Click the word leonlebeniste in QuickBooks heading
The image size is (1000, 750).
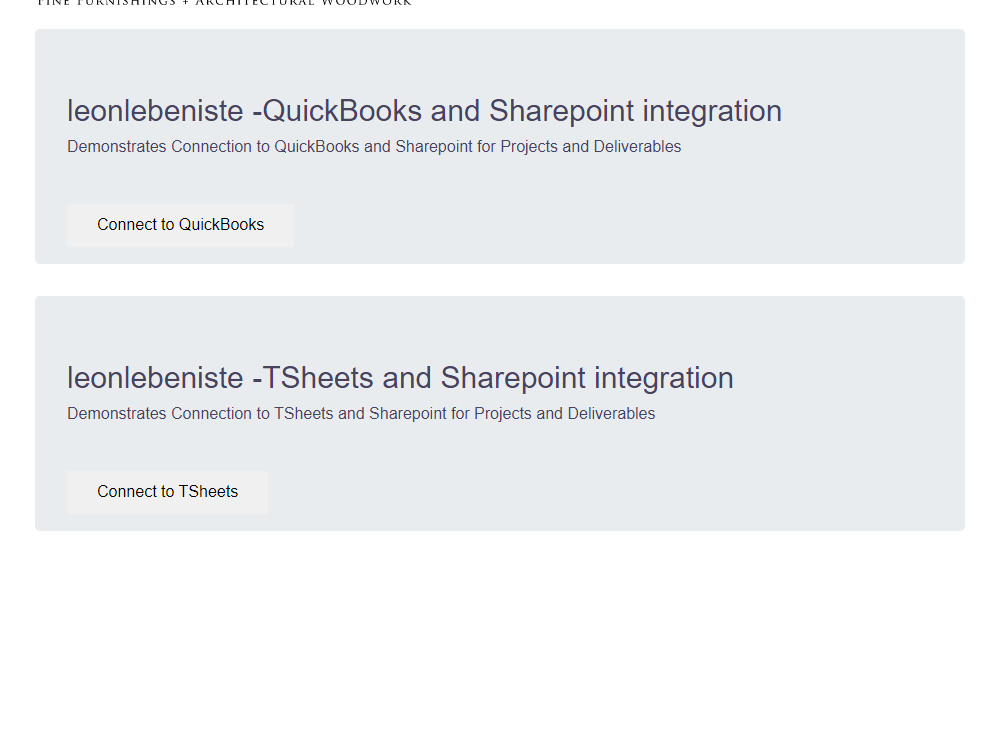pyautogui.click(x=155, y=112)
